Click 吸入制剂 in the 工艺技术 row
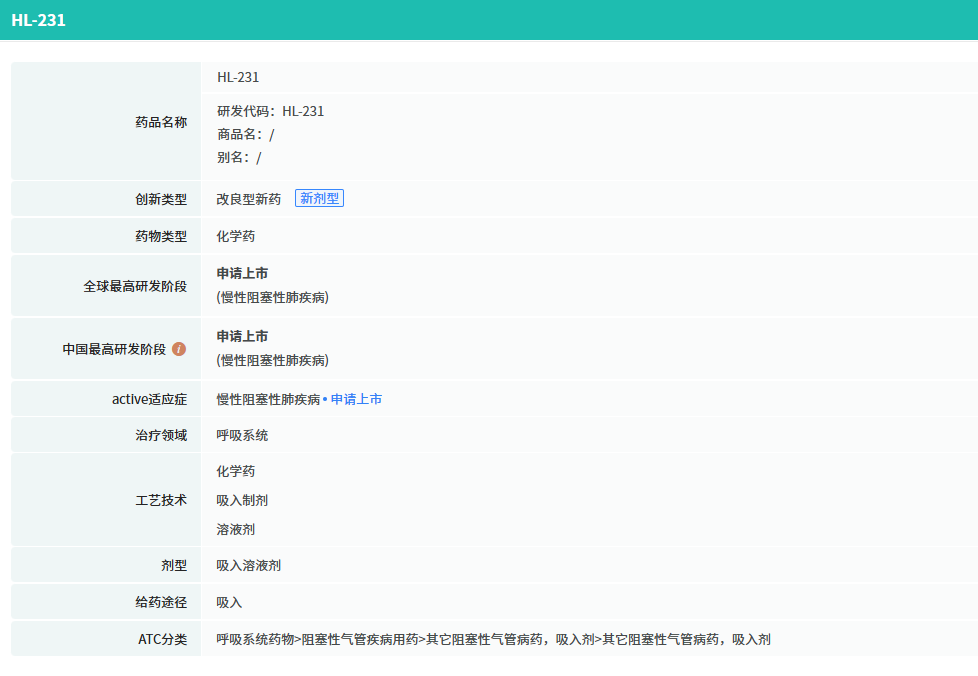Screen dimensions: 978x676 242,500
